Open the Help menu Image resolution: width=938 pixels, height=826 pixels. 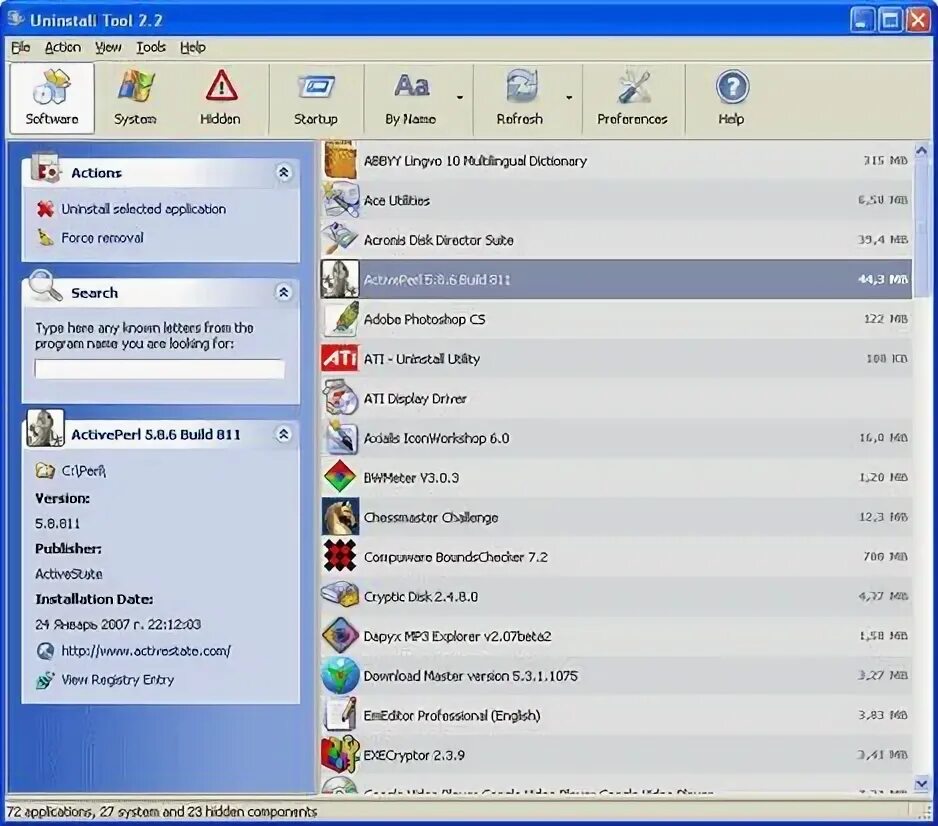193,47
